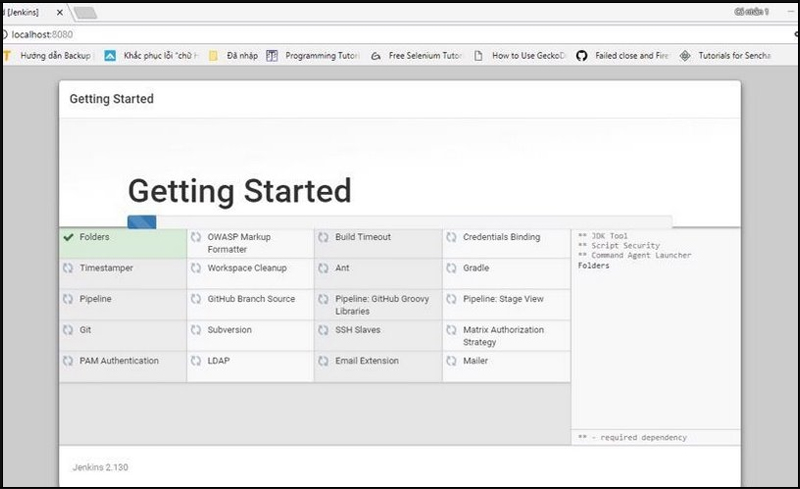
Task: Click the Free Selenium Tutorials bookmark icon
Action: coord(376,56)
